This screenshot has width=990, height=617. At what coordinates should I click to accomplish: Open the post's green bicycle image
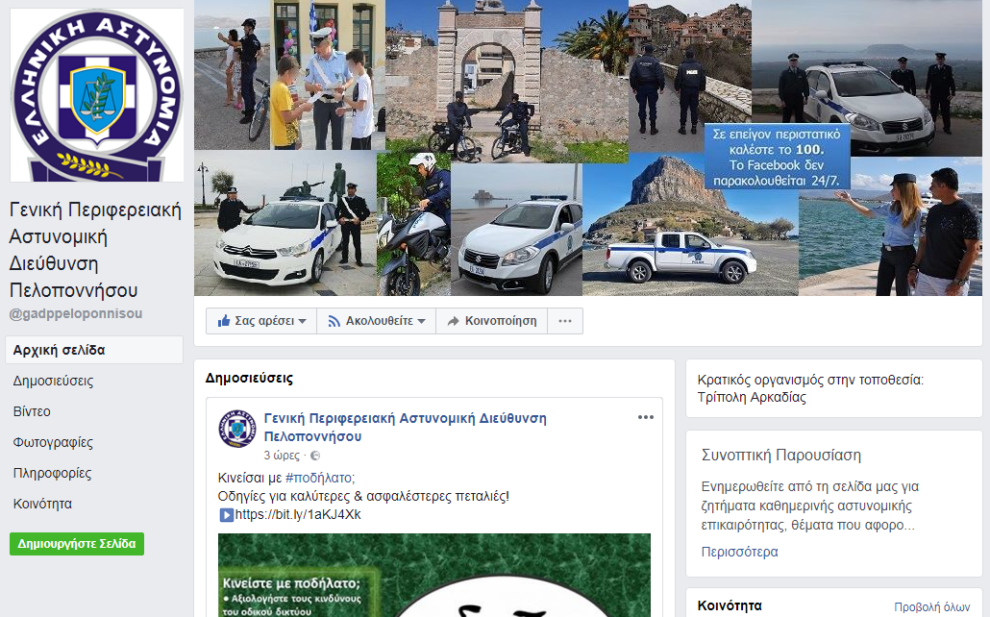click(434, 575)
